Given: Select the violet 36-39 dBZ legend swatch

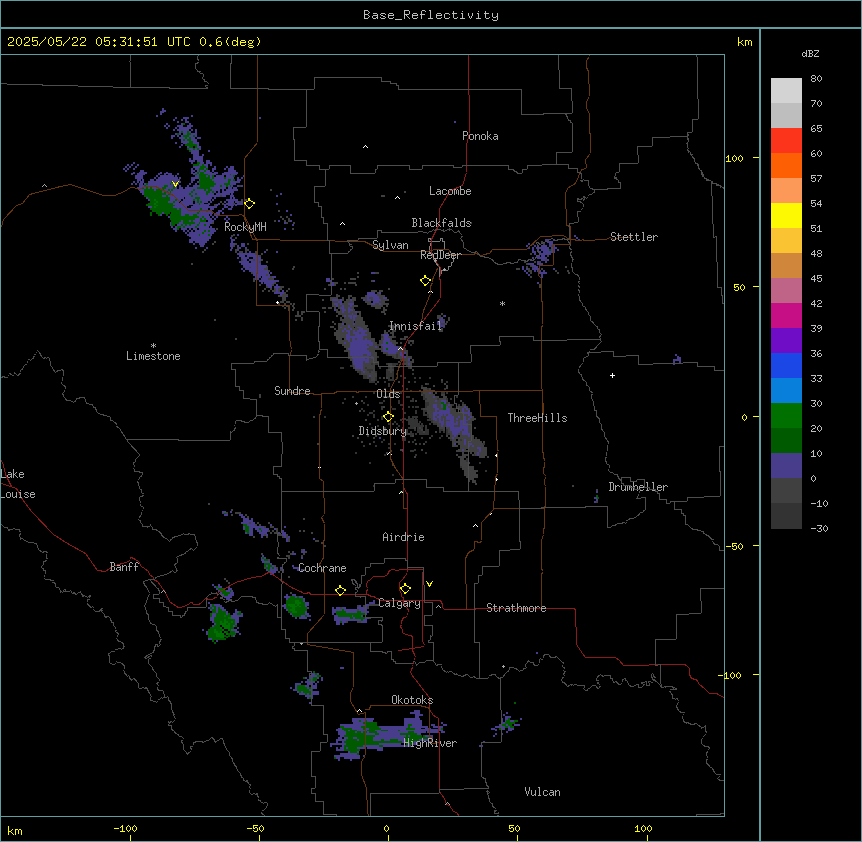Looking at the screenshot, I should pyautogui.click(x=786, y=341).
